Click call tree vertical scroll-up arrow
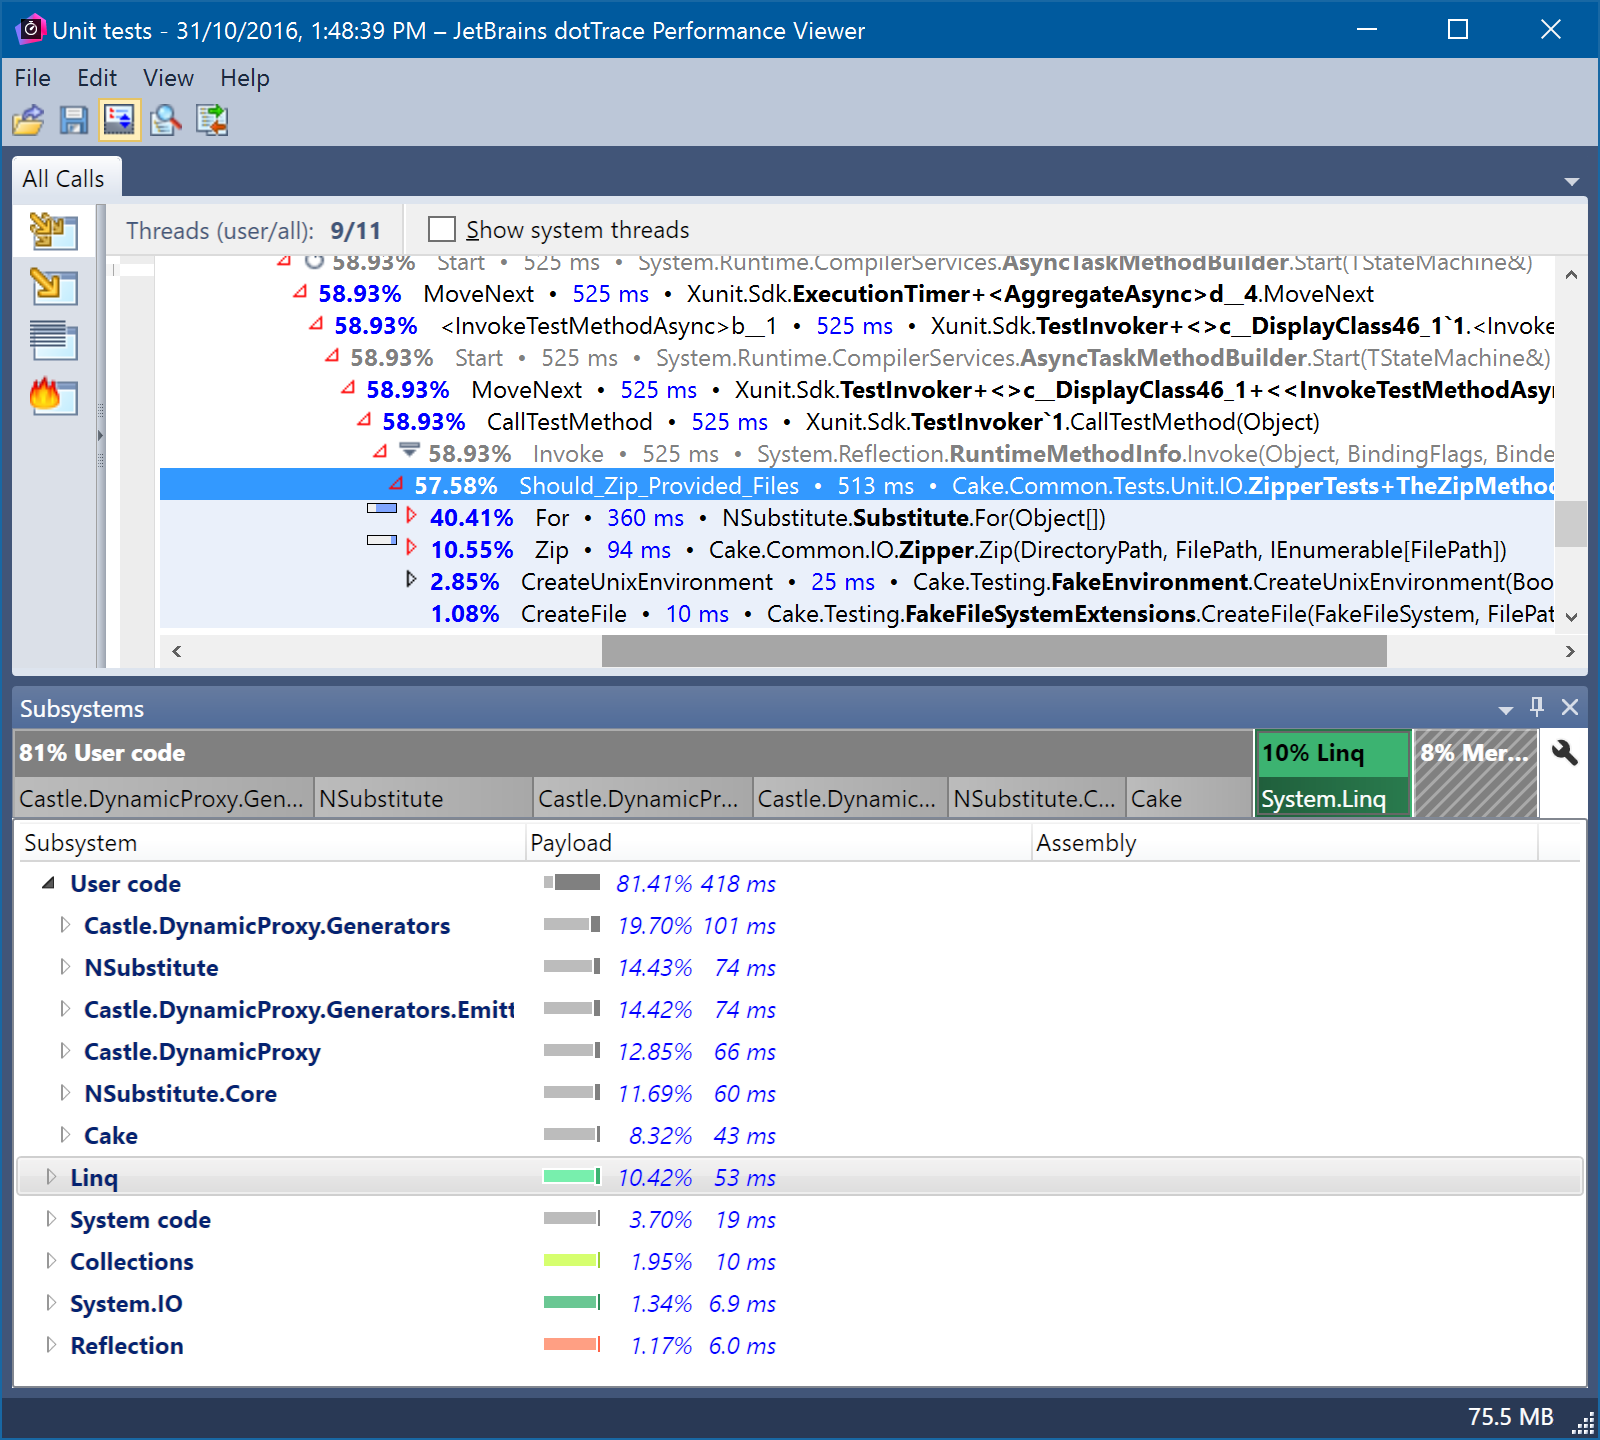Image resolution: width=1600 pixels, height=1440 pixels. (x=1571, y=274)
